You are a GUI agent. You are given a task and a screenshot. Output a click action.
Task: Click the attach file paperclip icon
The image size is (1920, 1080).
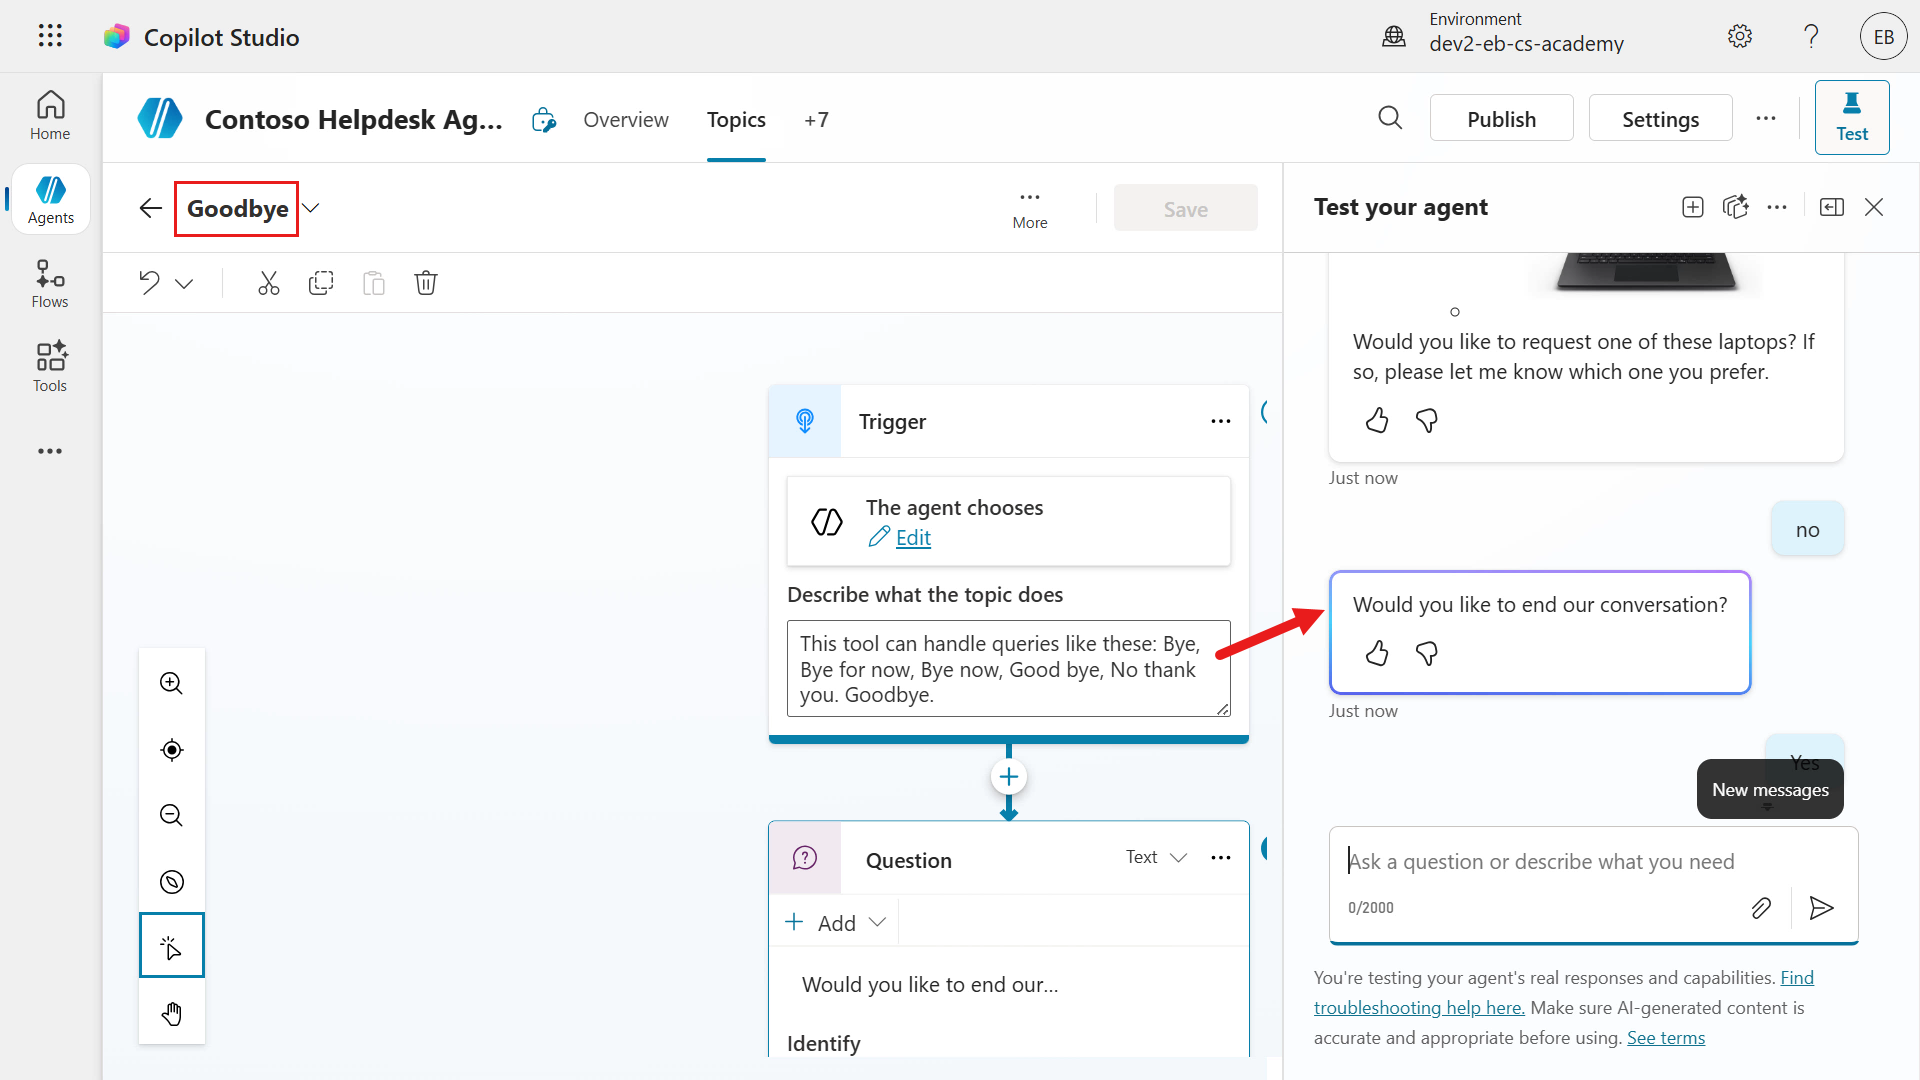pyautogui.click(x=1761, y=907)
